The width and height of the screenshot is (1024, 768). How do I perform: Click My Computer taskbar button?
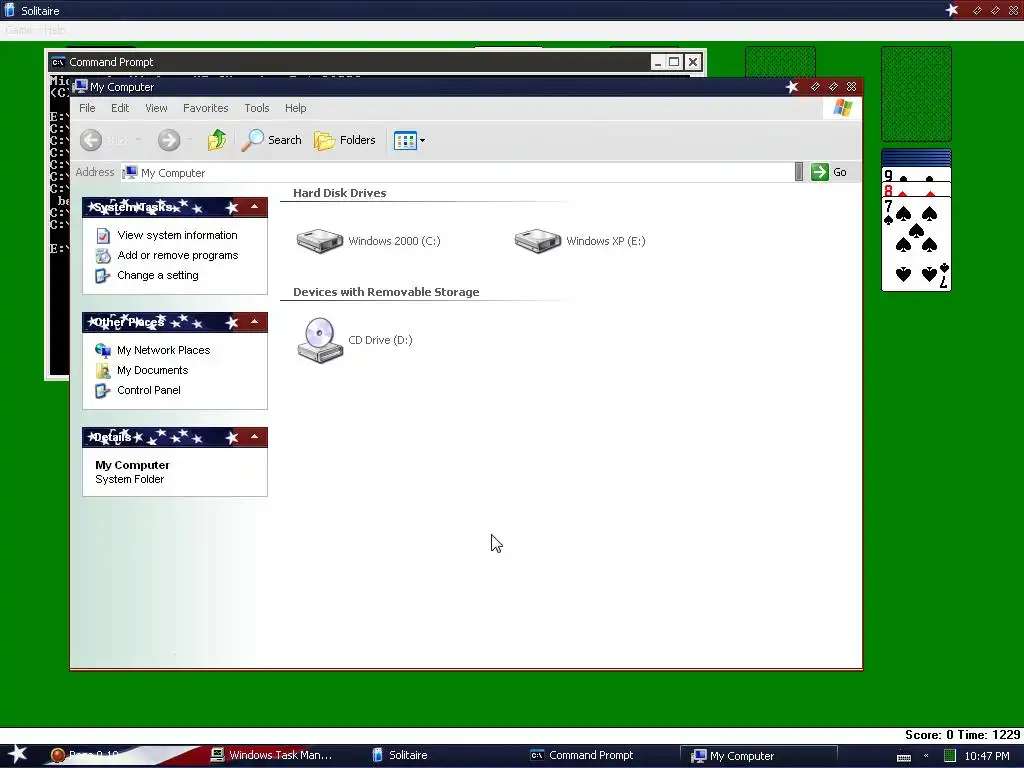759,756
